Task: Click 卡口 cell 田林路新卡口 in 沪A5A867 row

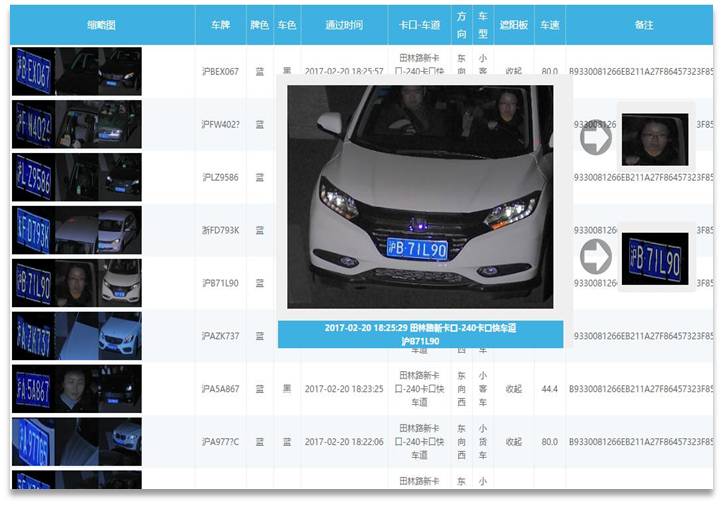Action: coord(419,389)
